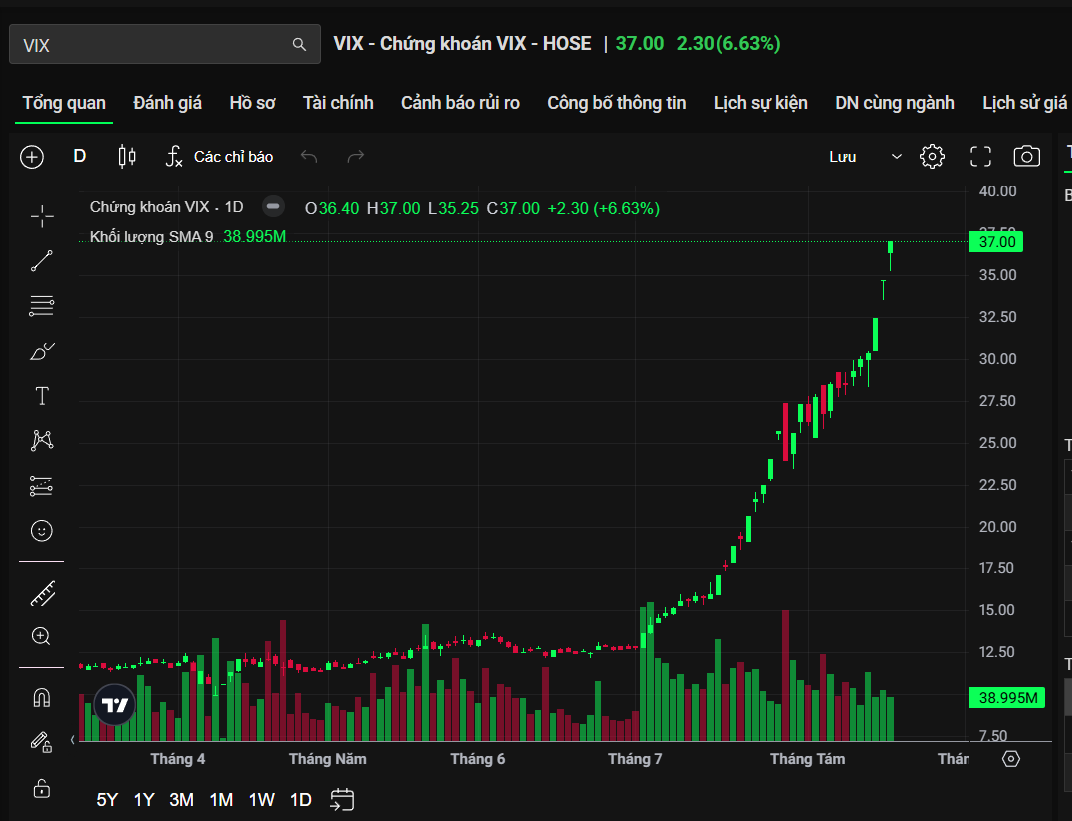Undo the last chart action
The width and height of the screenshot is (1072, 821).
[x=309, y=157]
